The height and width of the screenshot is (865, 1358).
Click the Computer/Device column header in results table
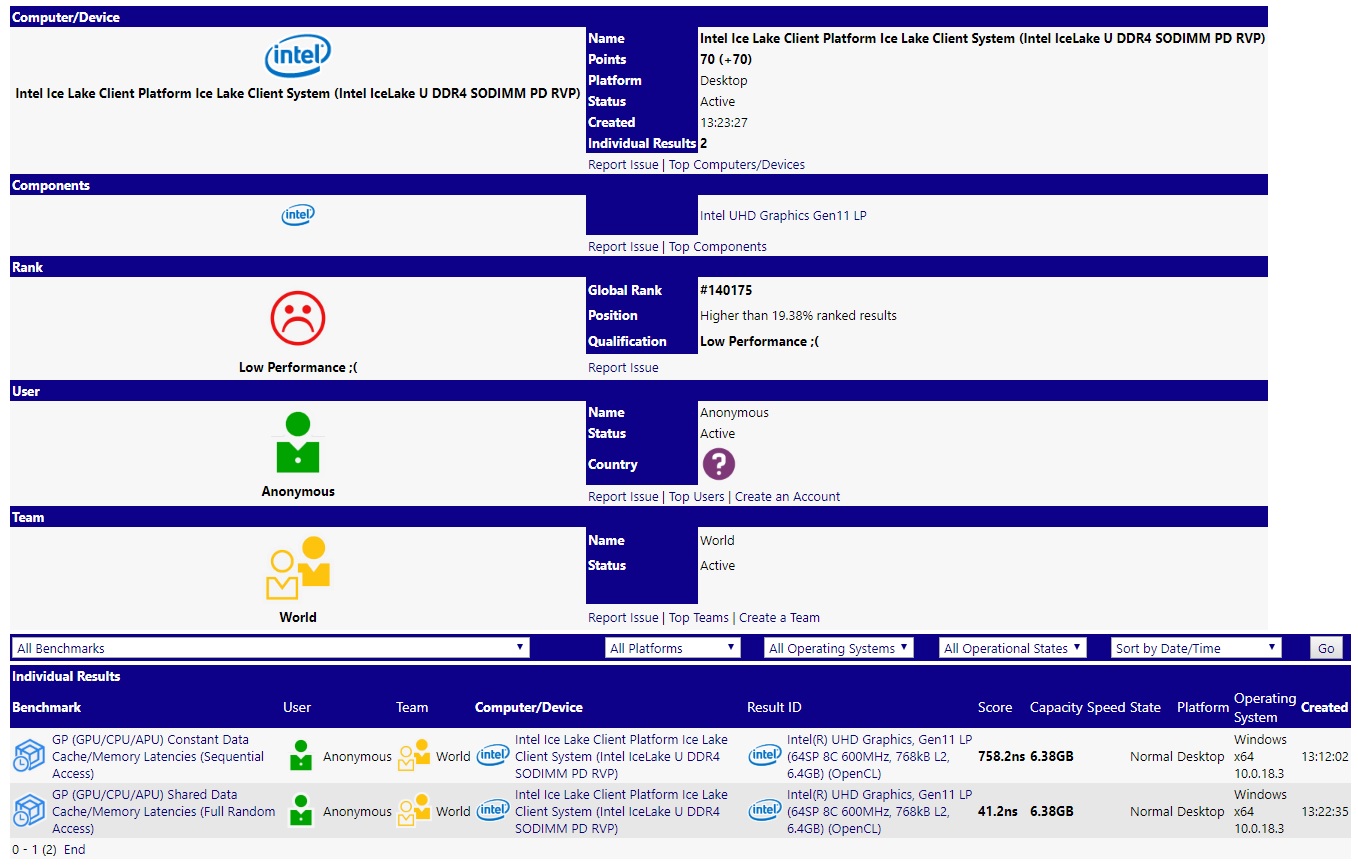pos(529,708)
